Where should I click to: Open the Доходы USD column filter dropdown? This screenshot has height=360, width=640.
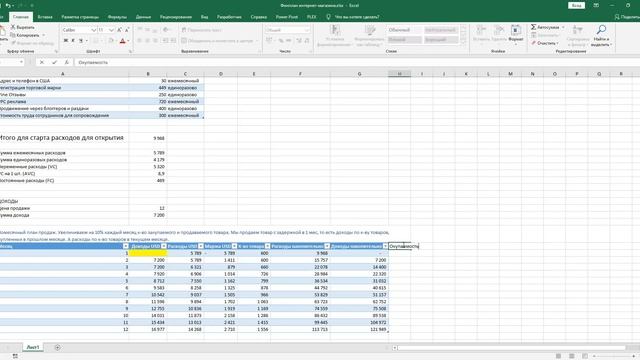[164, 246]
